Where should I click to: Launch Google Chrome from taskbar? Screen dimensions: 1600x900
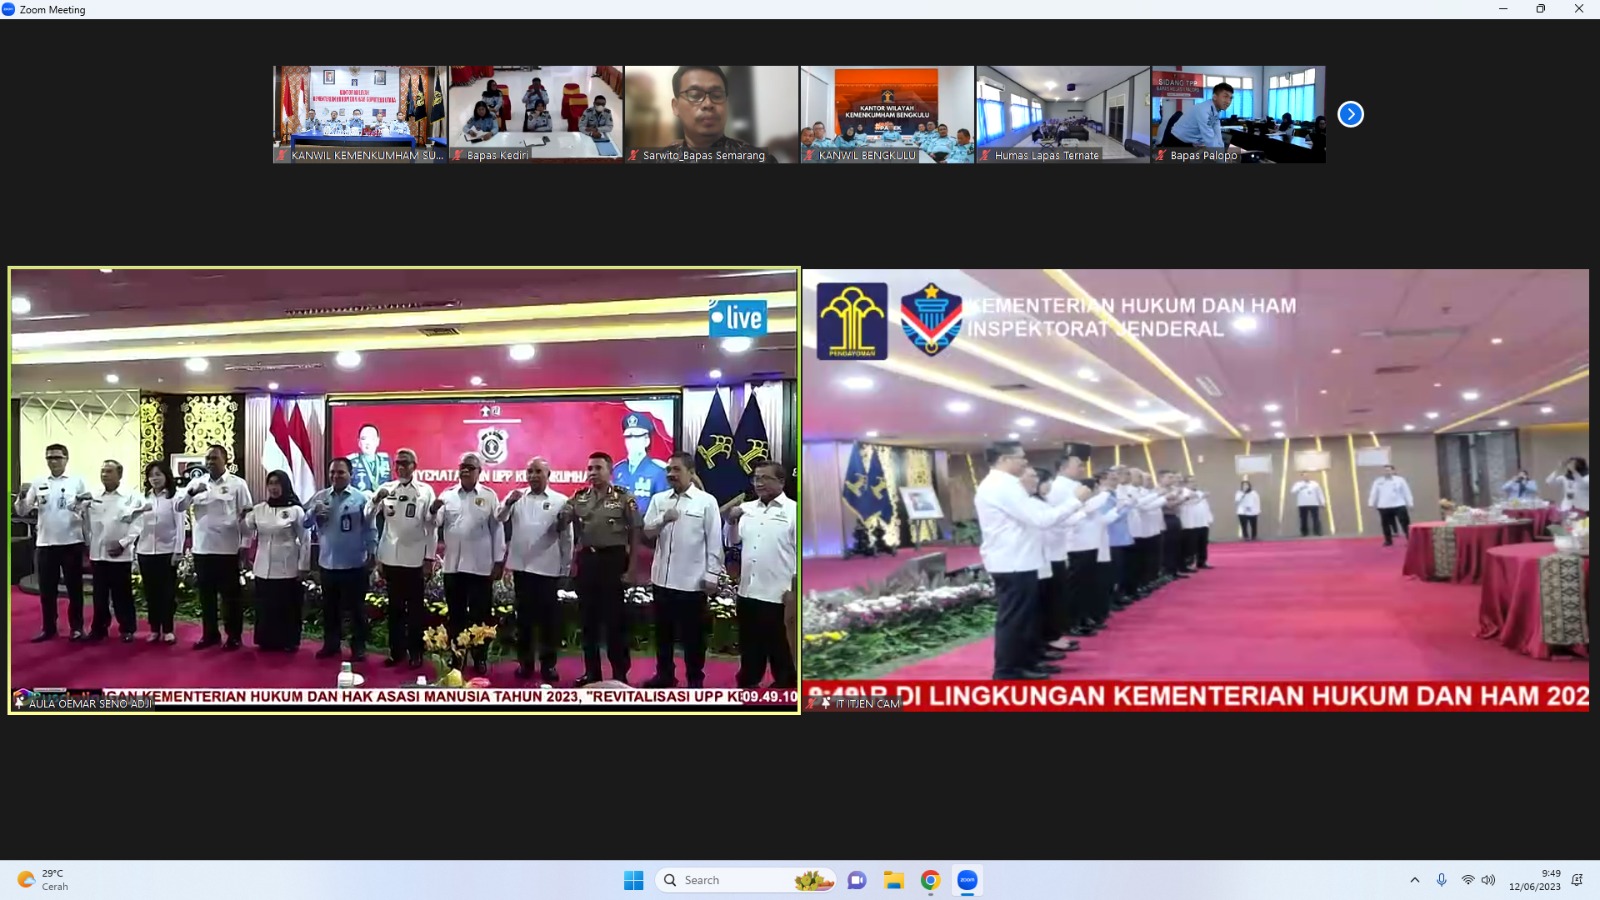tap(930, 880)
